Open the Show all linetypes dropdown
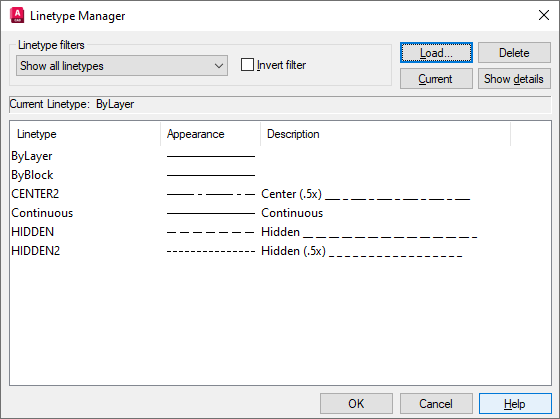This screenshot has width=560, height=419. pos(122,66)
